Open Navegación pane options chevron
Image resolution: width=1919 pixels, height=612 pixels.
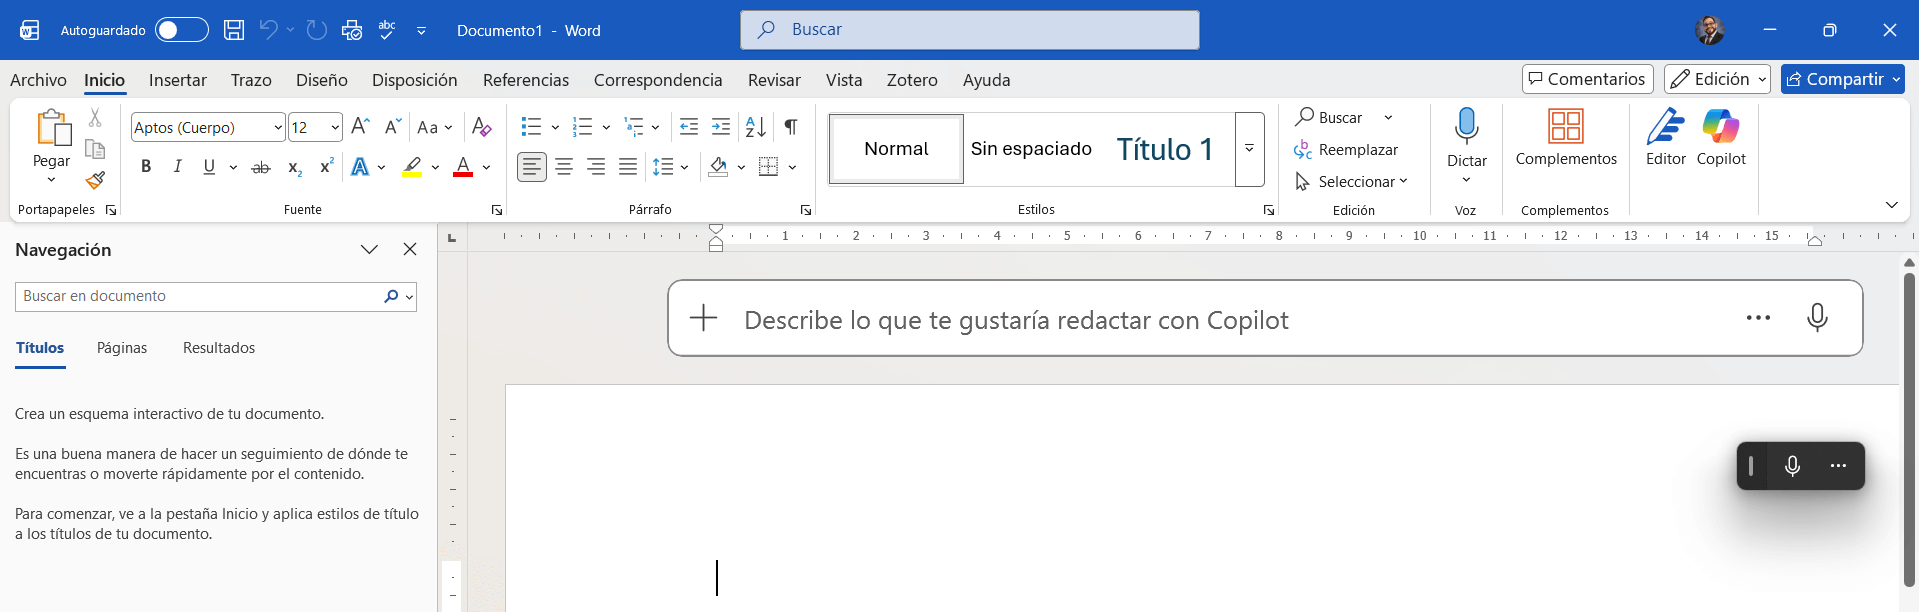pos(369,249)
